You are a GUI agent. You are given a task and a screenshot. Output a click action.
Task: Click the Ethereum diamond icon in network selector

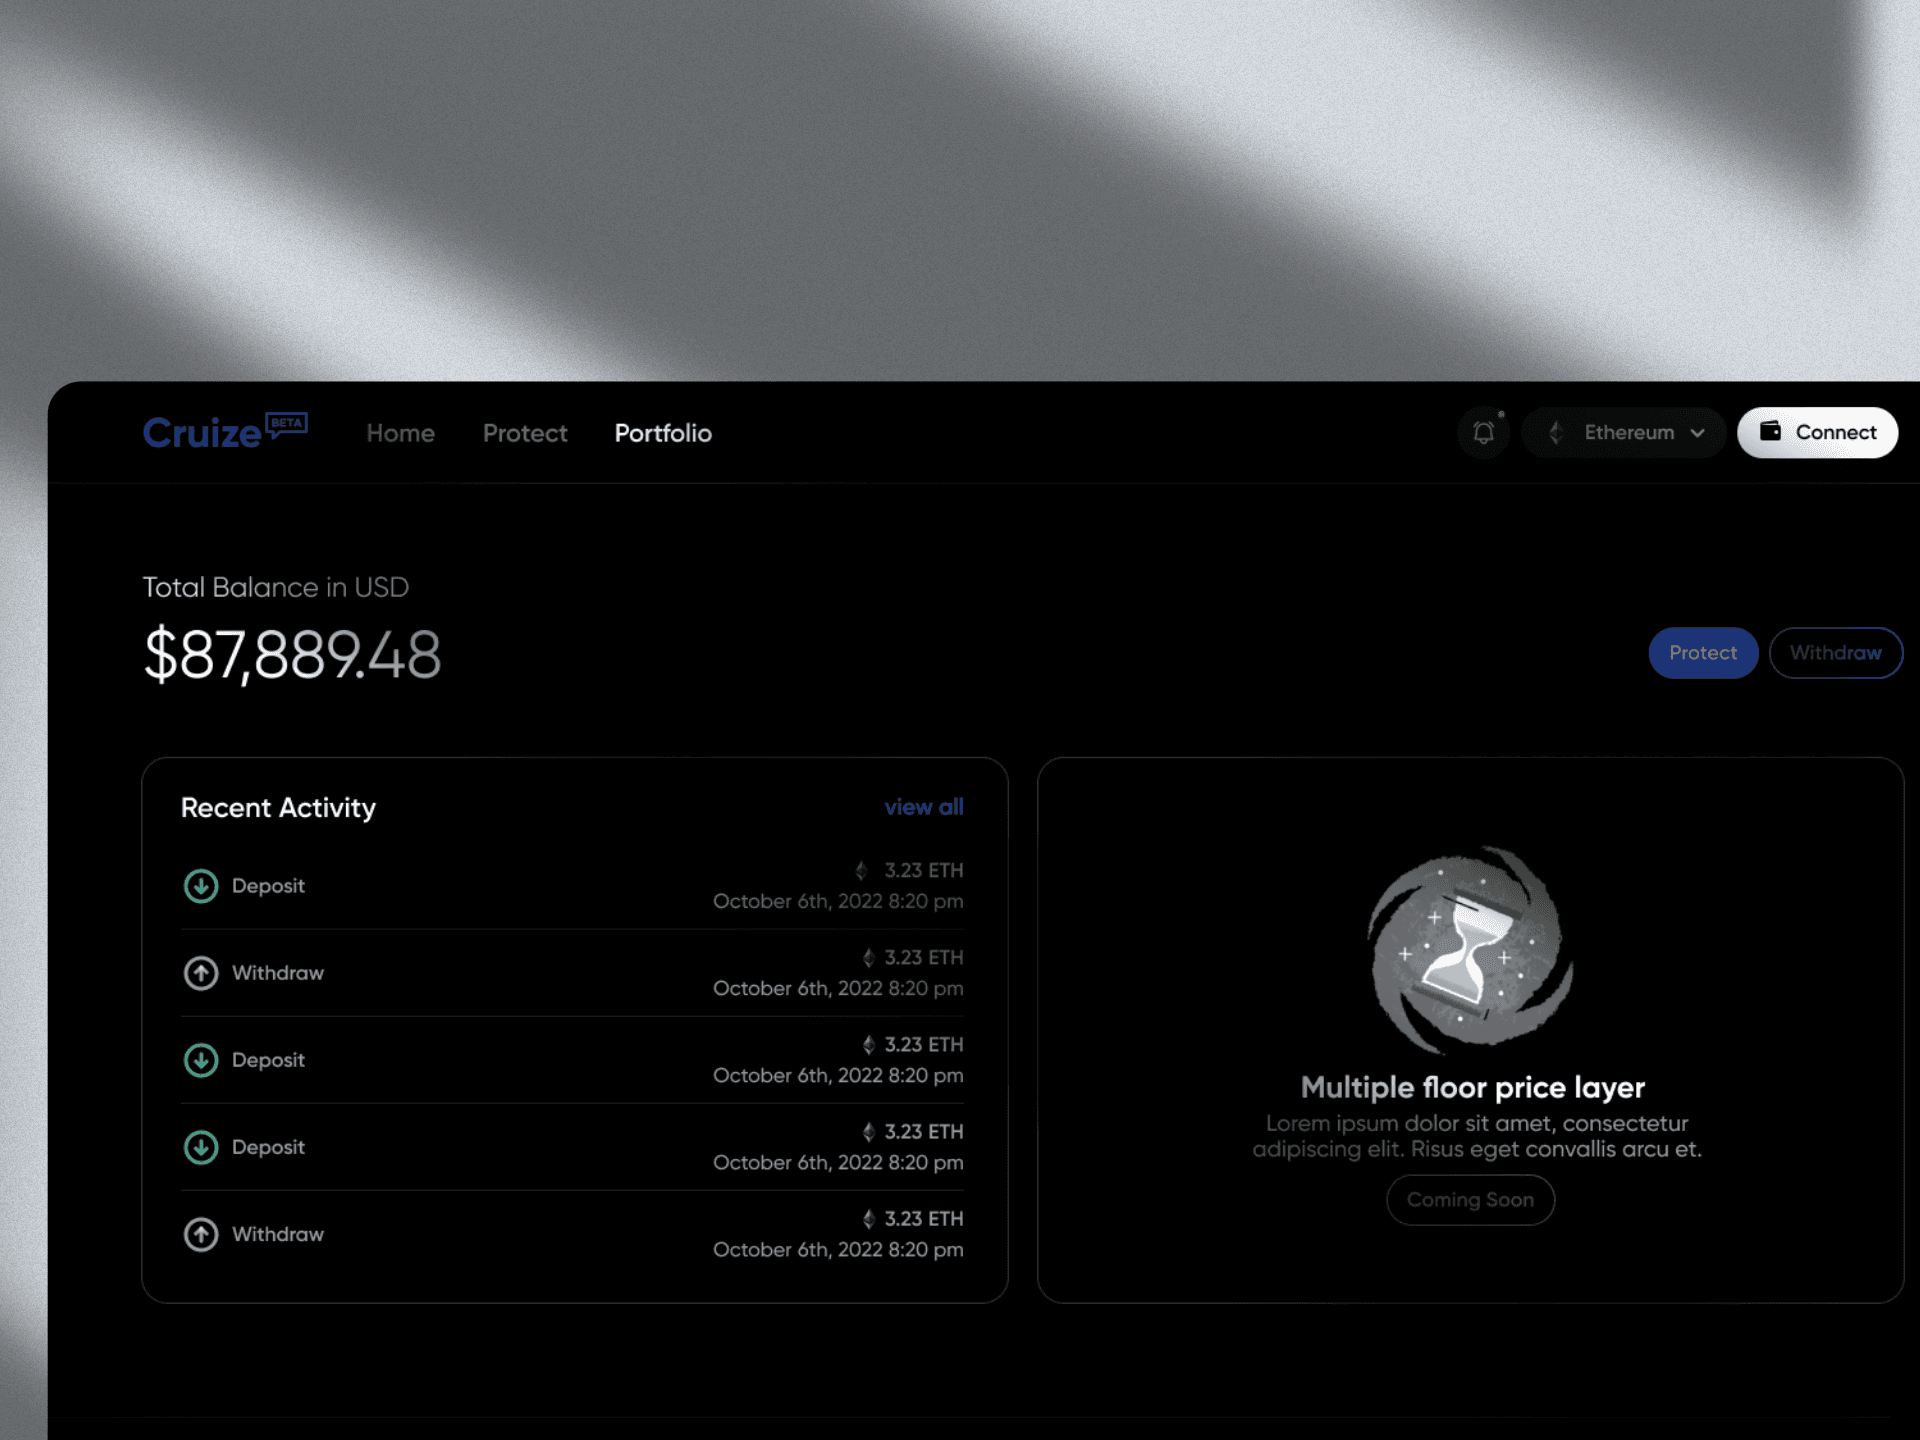click(1556, 433)
